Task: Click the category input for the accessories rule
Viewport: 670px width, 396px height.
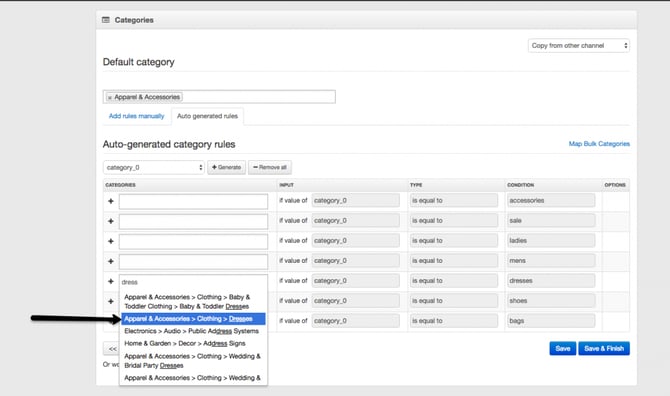Action: (194, 201)
